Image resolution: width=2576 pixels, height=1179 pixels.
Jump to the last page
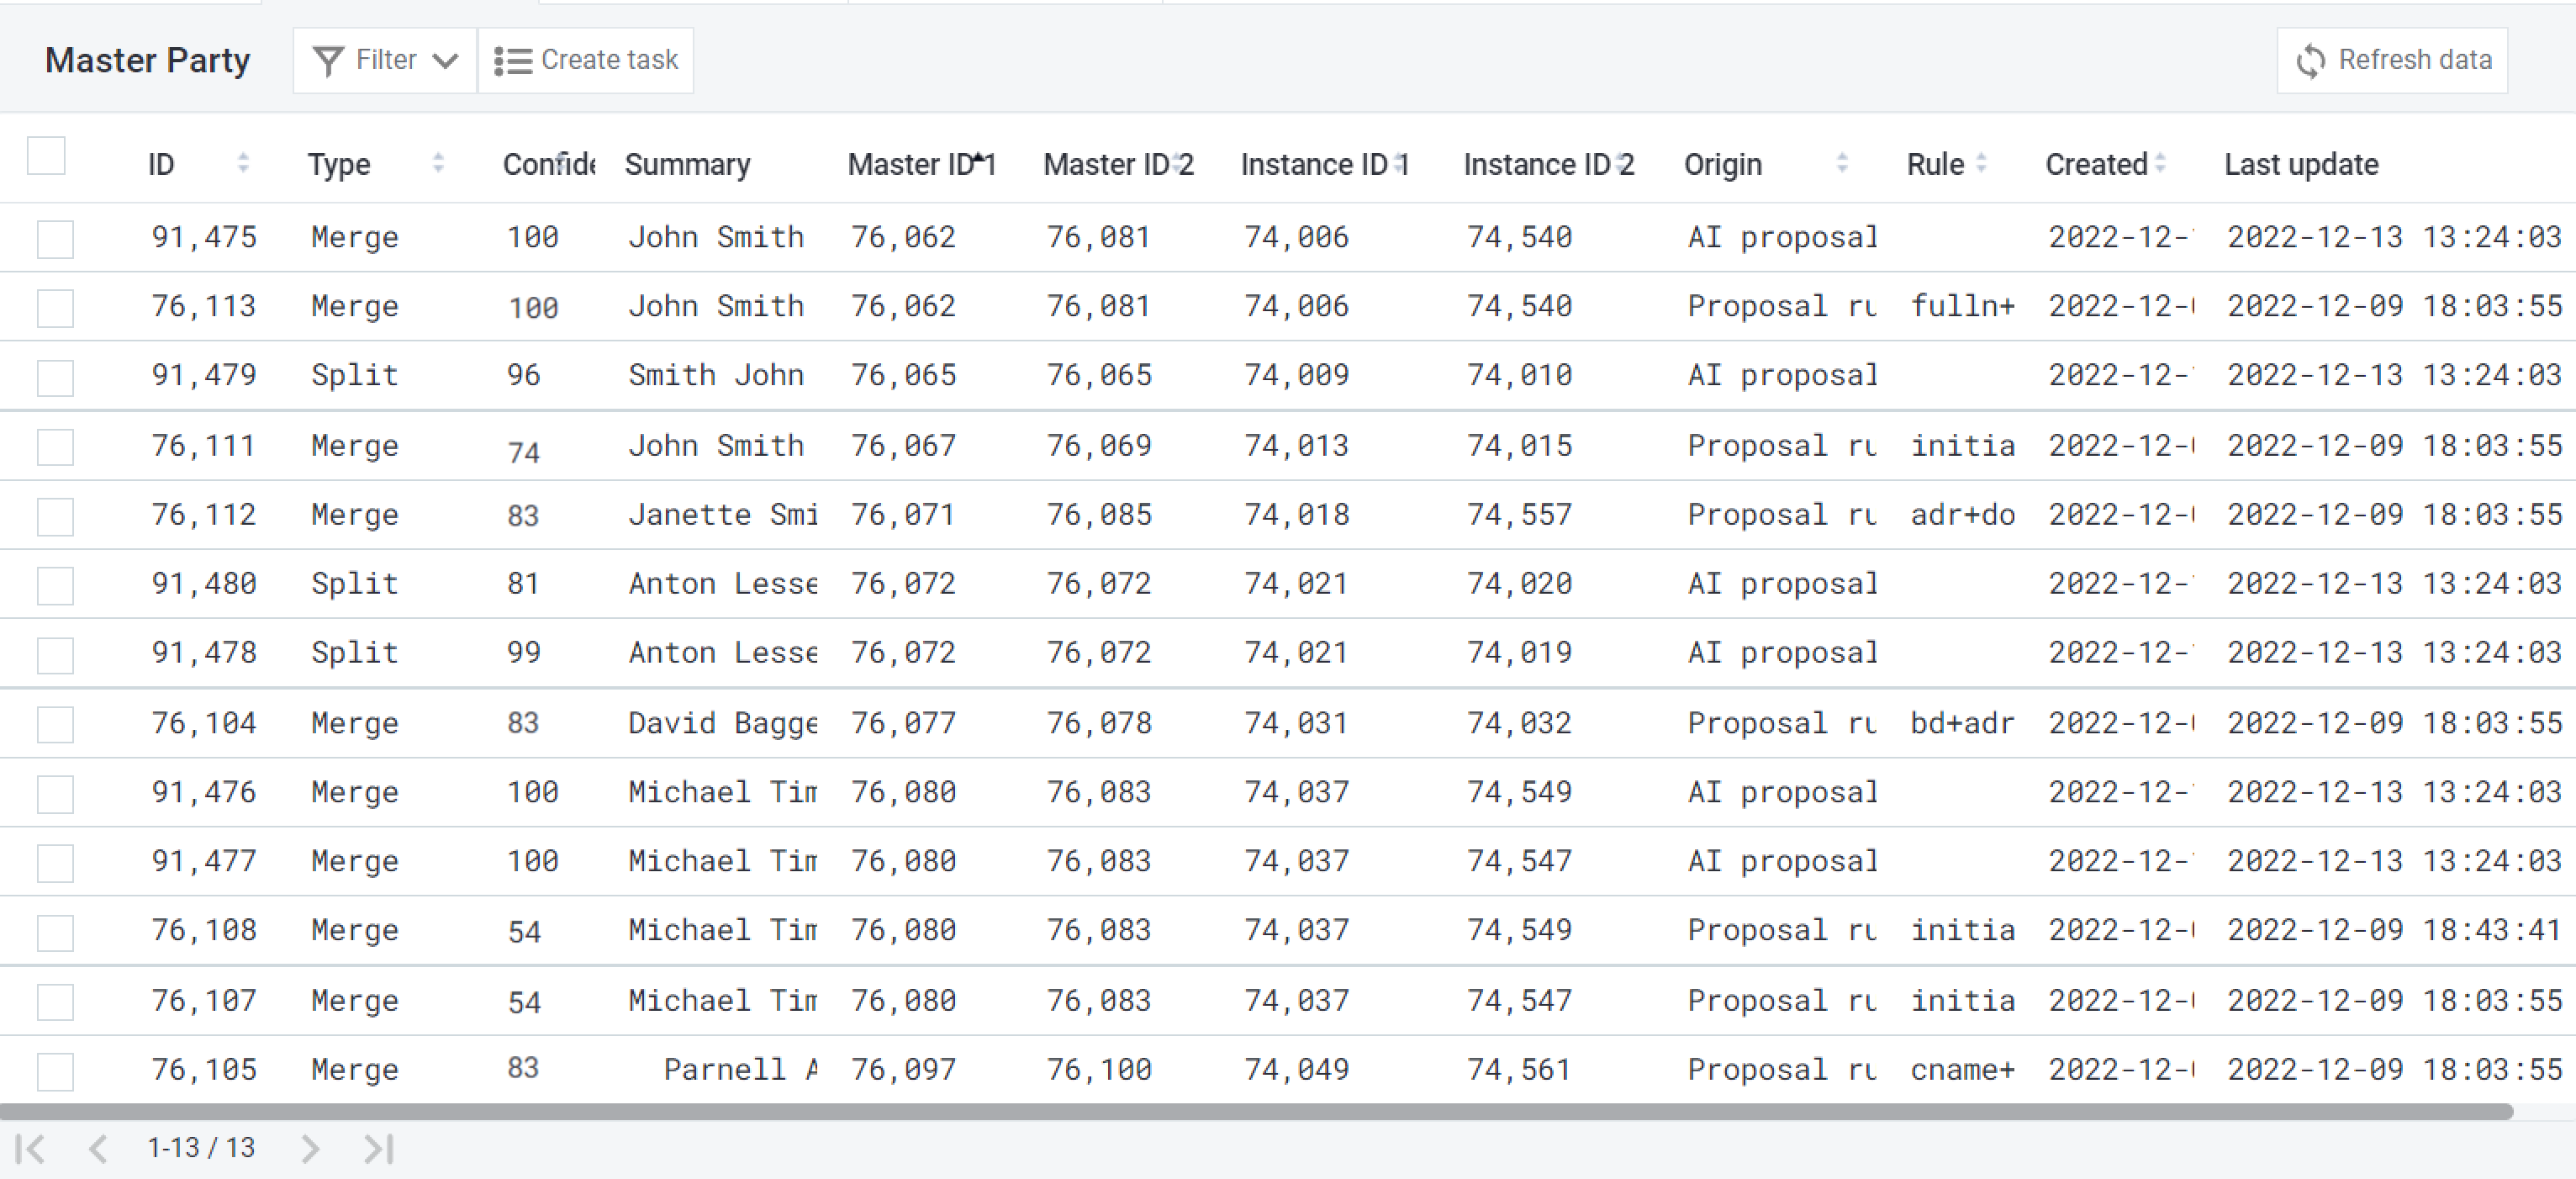(379, 1149)
